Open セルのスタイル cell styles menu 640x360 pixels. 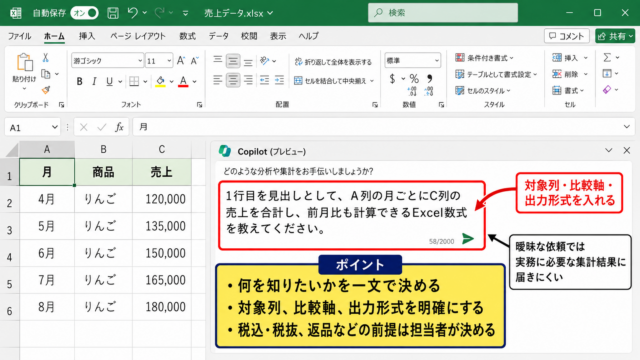(x=483, y=91)
